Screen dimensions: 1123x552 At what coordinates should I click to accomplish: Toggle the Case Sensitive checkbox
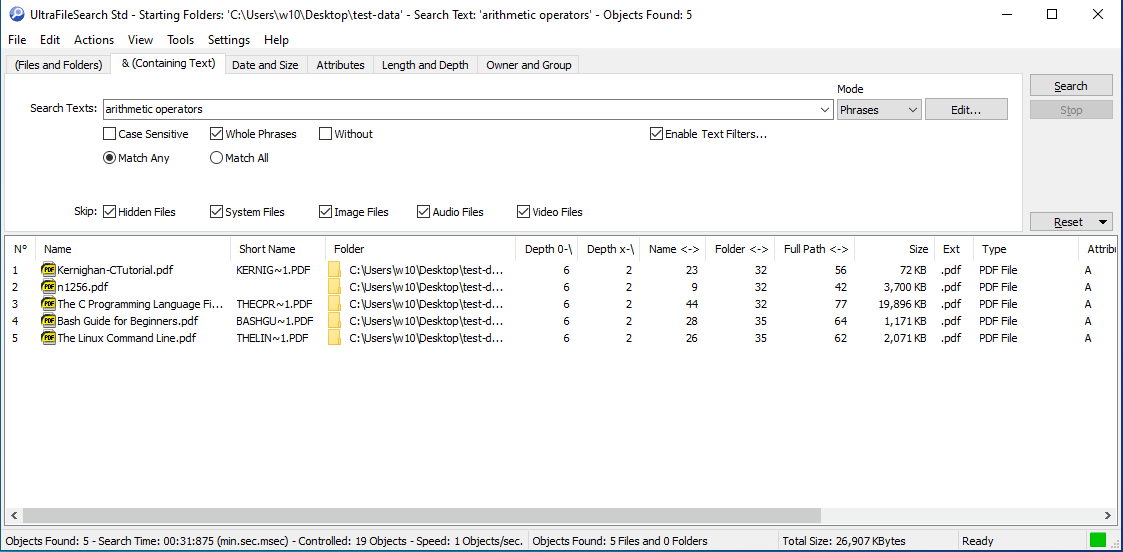coord(110,134)
